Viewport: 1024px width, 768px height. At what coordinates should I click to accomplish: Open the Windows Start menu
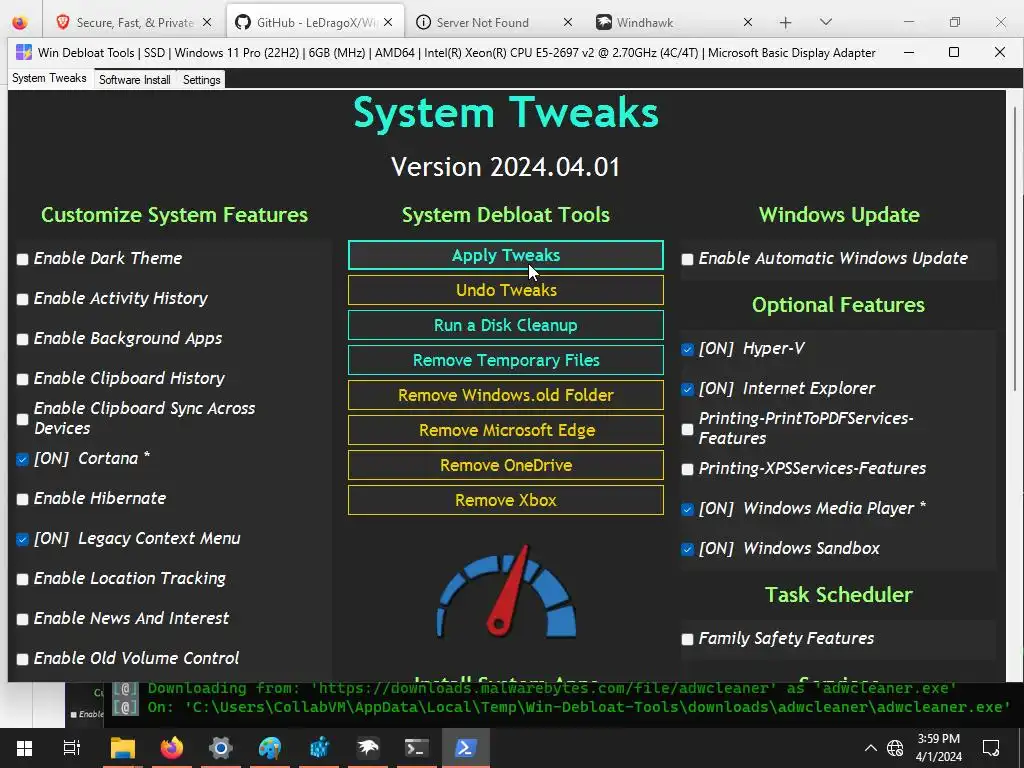coord(24,748)
